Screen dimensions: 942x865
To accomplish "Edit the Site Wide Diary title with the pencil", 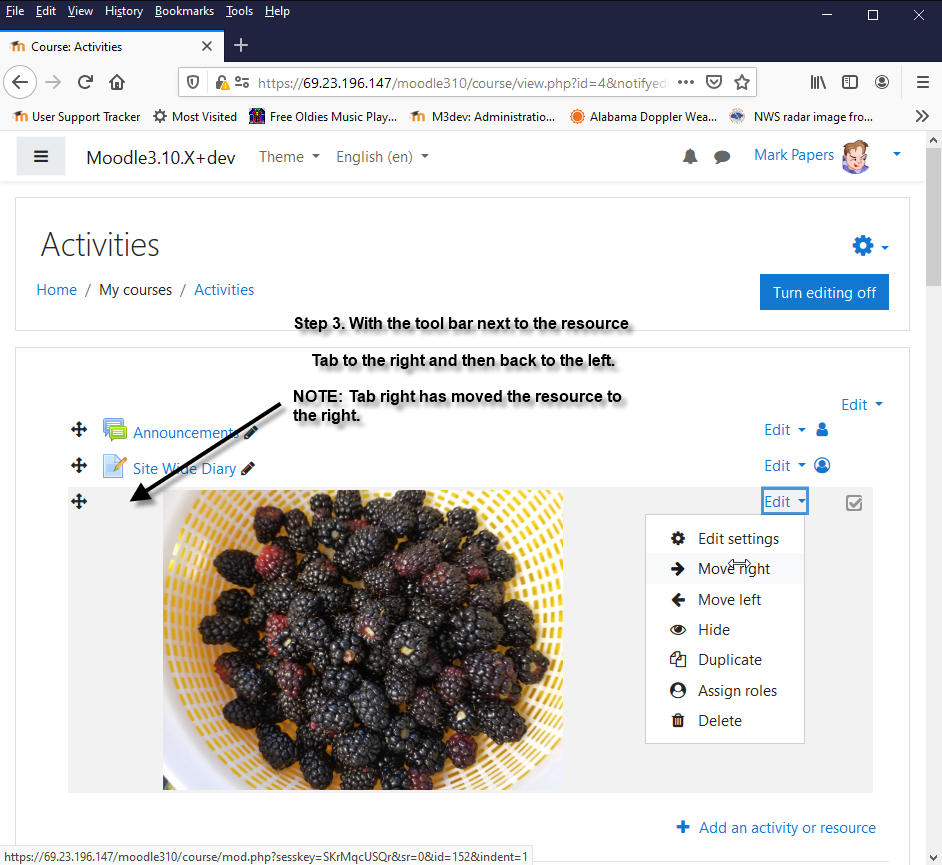I will [x=248, y=469].
